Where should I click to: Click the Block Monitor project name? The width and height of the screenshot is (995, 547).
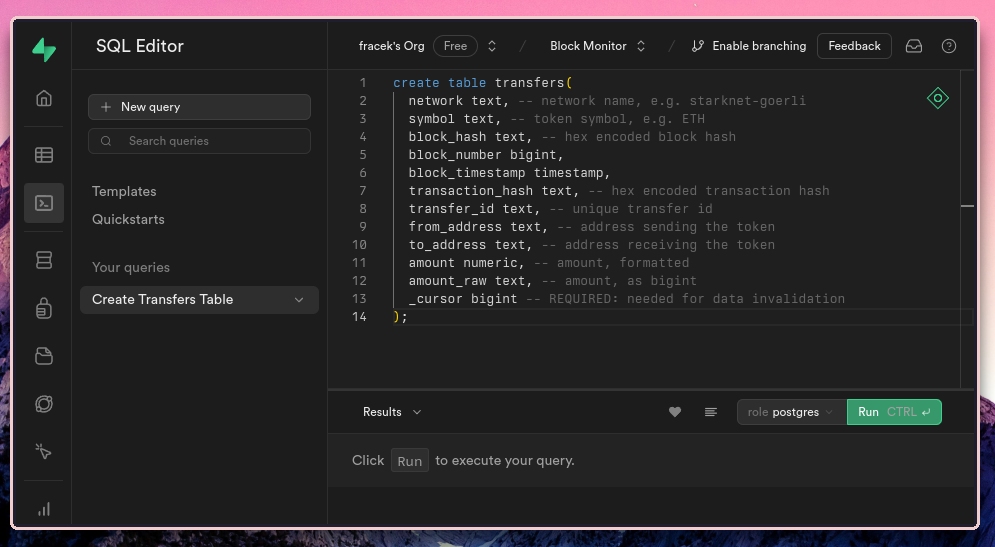[x=588, y=46]
